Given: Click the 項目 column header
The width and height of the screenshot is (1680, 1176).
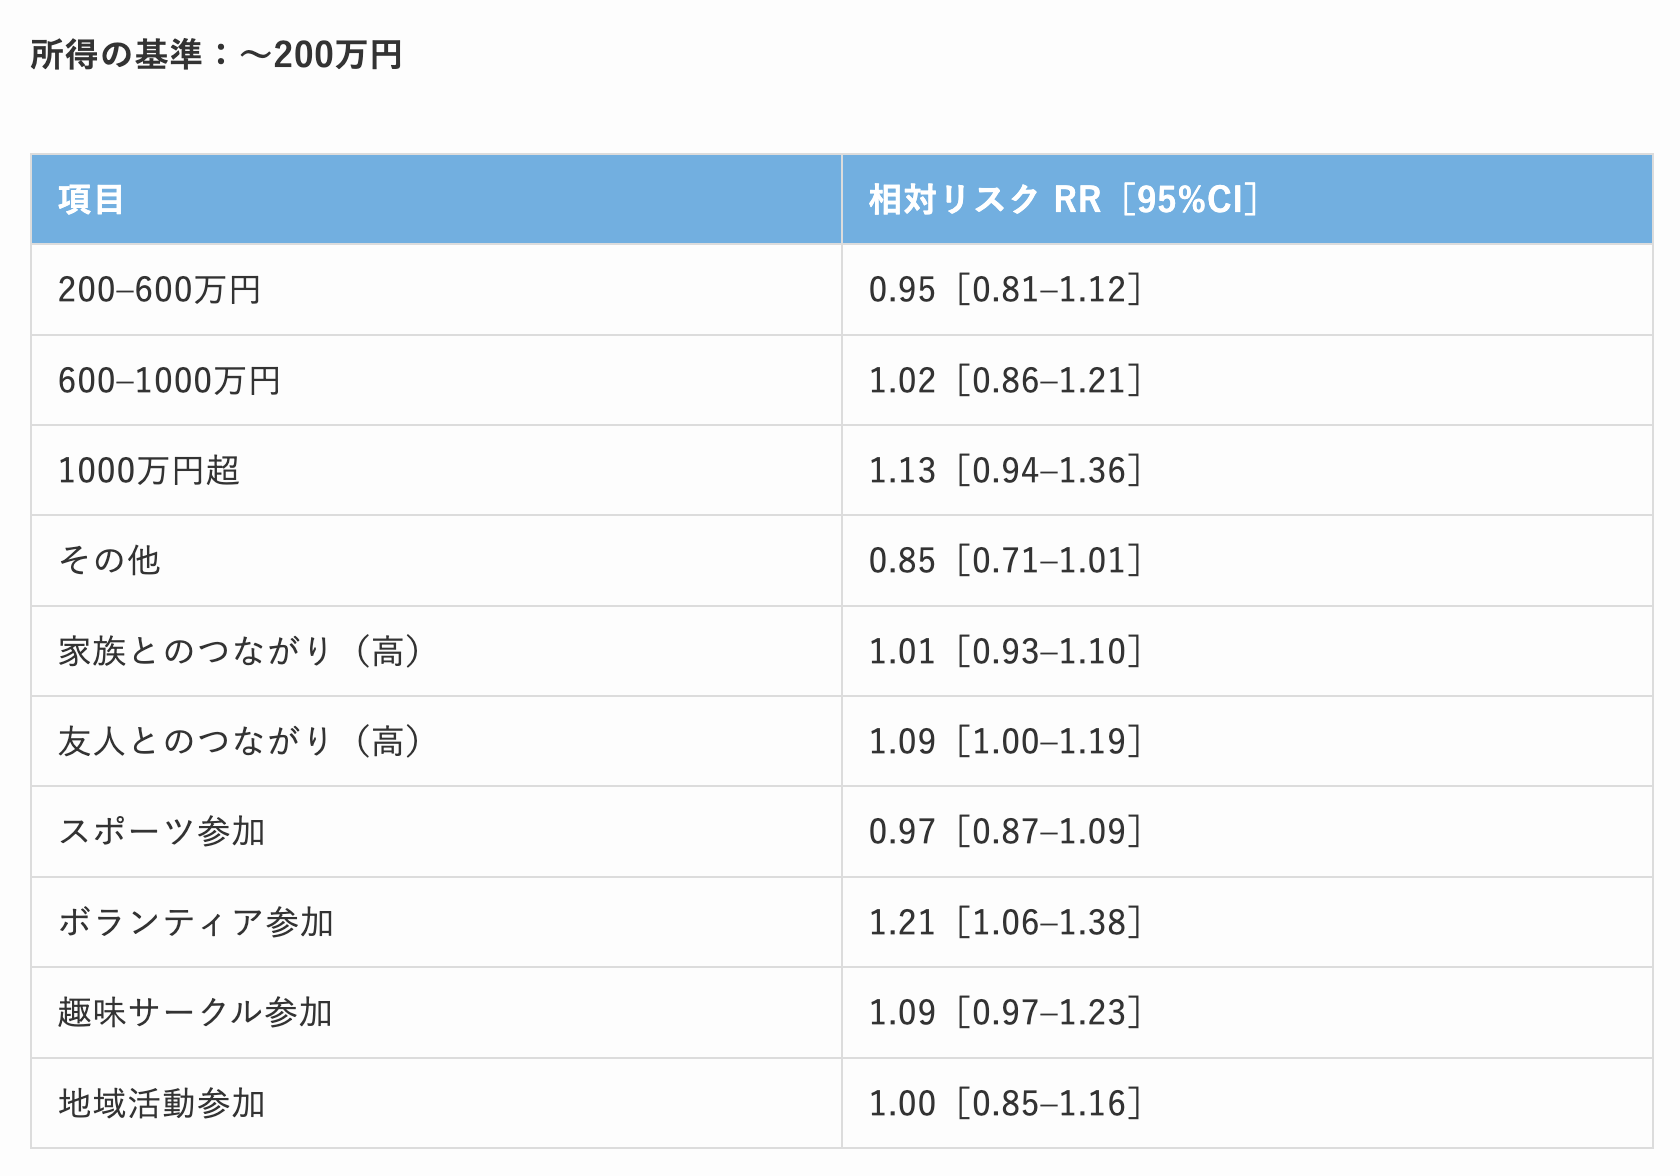Looking at the screenshot, I should pos(91,200).
